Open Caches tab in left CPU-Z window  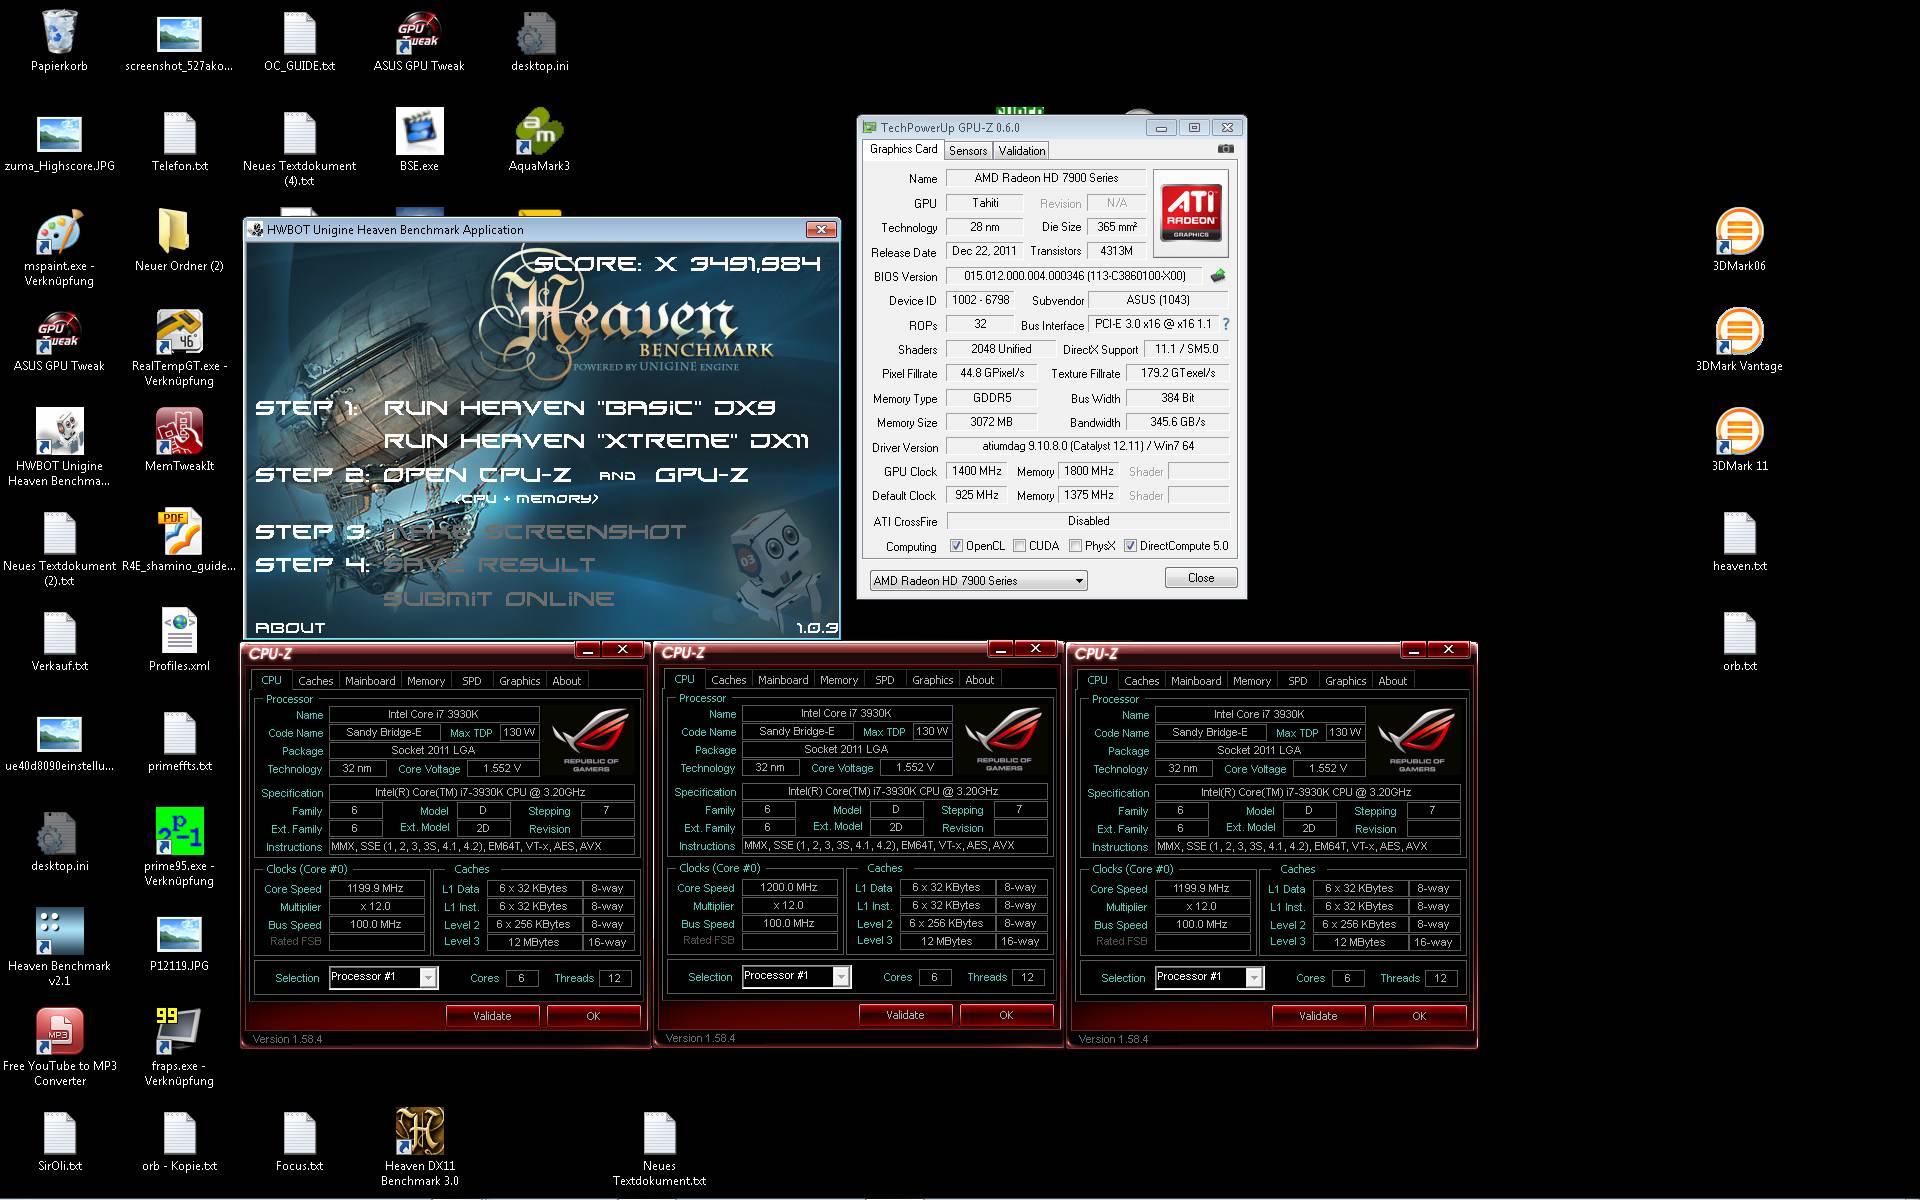click(x=316, y=681)
